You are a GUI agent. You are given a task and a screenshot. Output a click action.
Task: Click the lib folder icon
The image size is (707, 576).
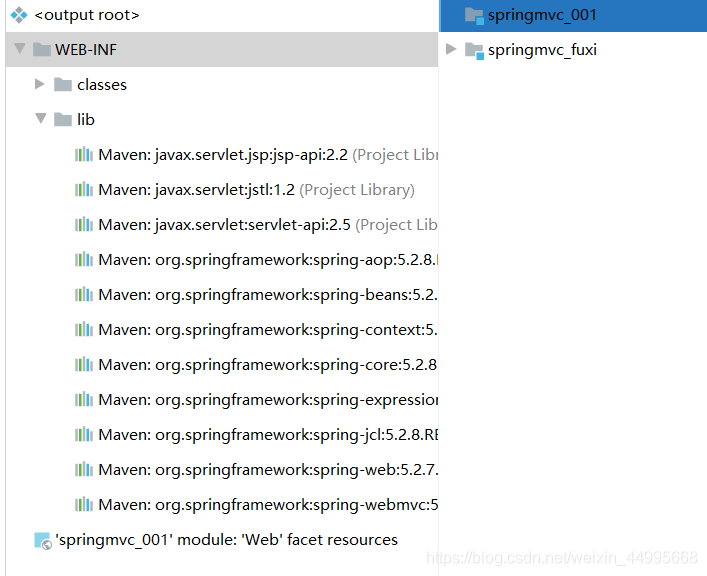(63, 120)
